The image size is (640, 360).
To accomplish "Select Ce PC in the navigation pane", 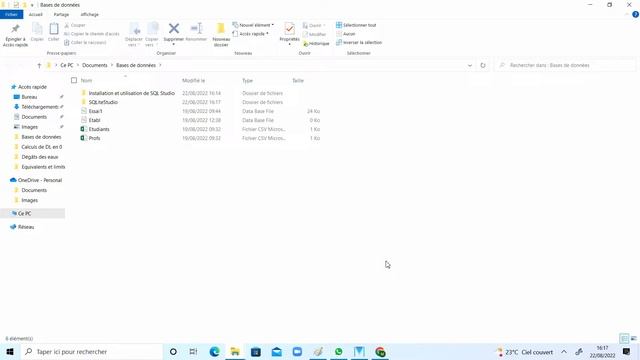I will click(x=24, y=213).
